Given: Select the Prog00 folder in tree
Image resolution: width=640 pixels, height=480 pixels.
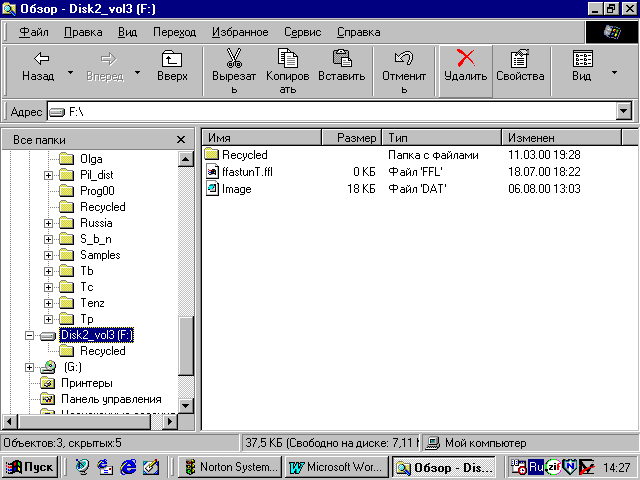Looking at the screenshot, I should [x=97, y=191].
